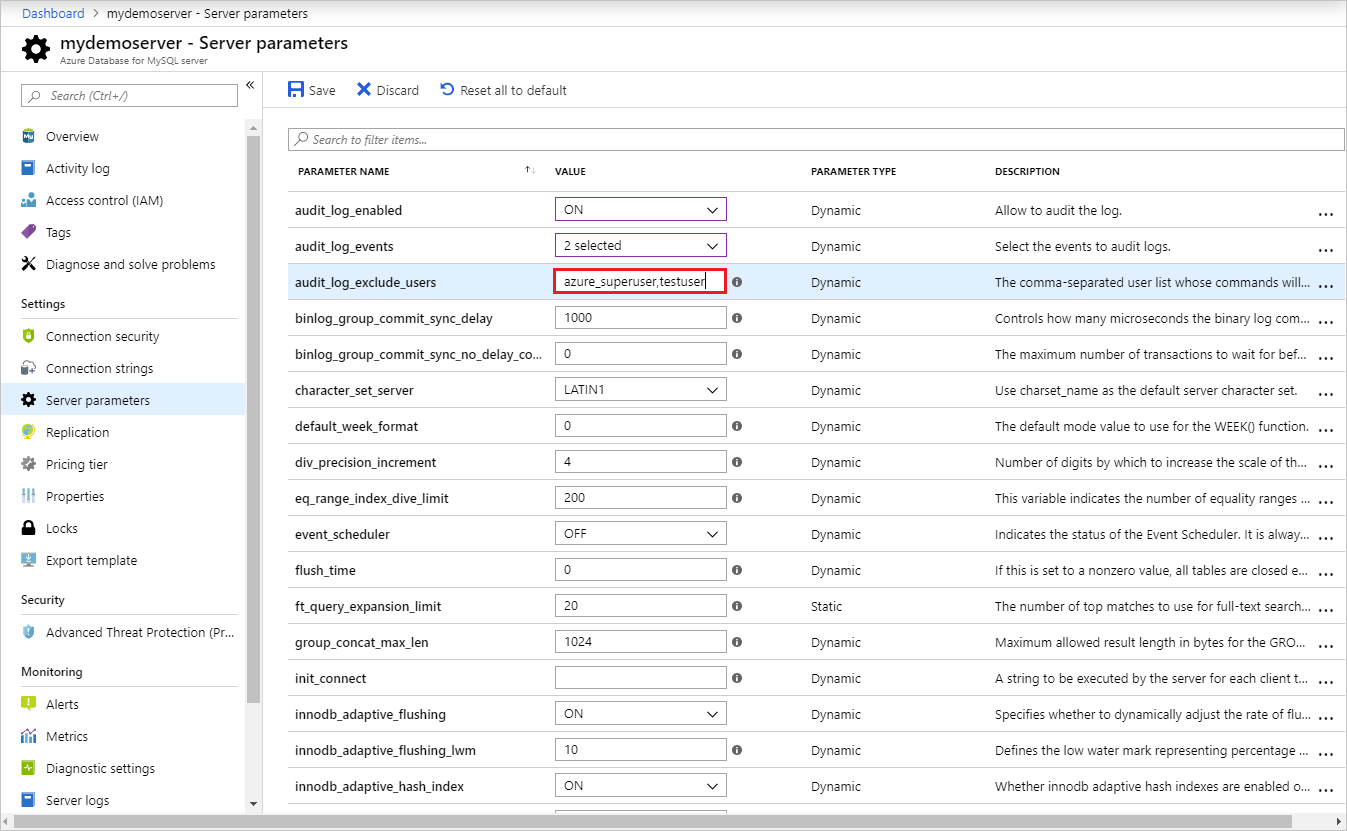Image resolution: width=1347 pixels, height=831 pixels.
Task: Collapse the sidebar with double chevron
Action: click(x=250, y=85)
